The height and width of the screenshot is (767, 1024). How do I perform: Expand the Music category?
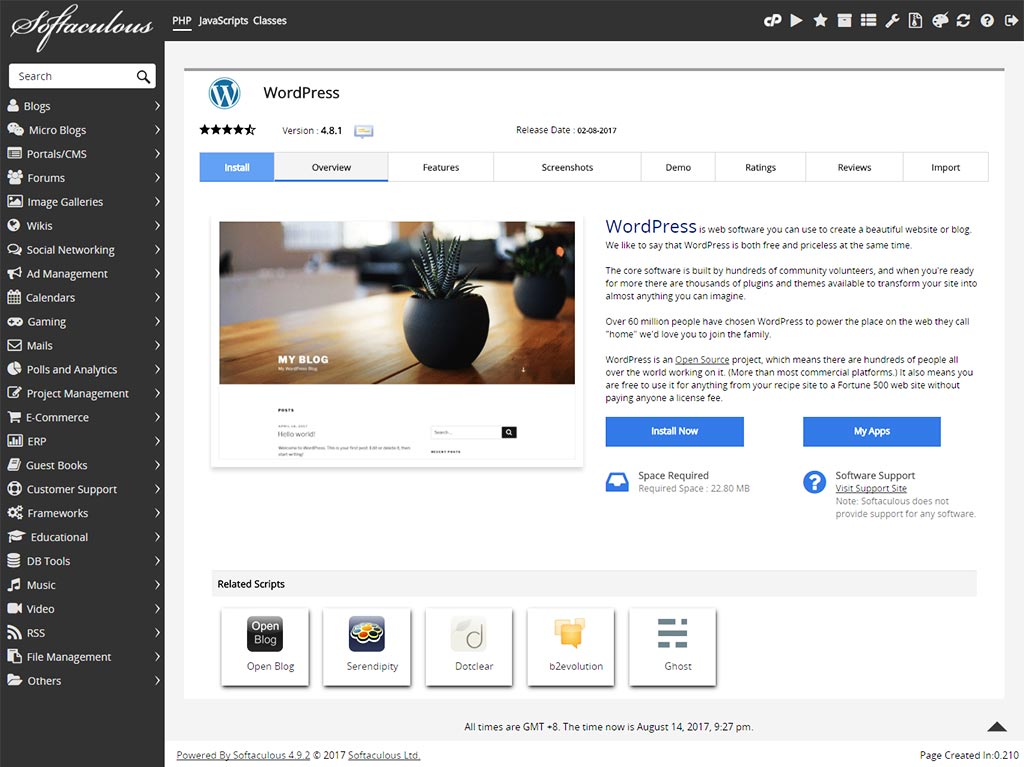tap(82, 585)
